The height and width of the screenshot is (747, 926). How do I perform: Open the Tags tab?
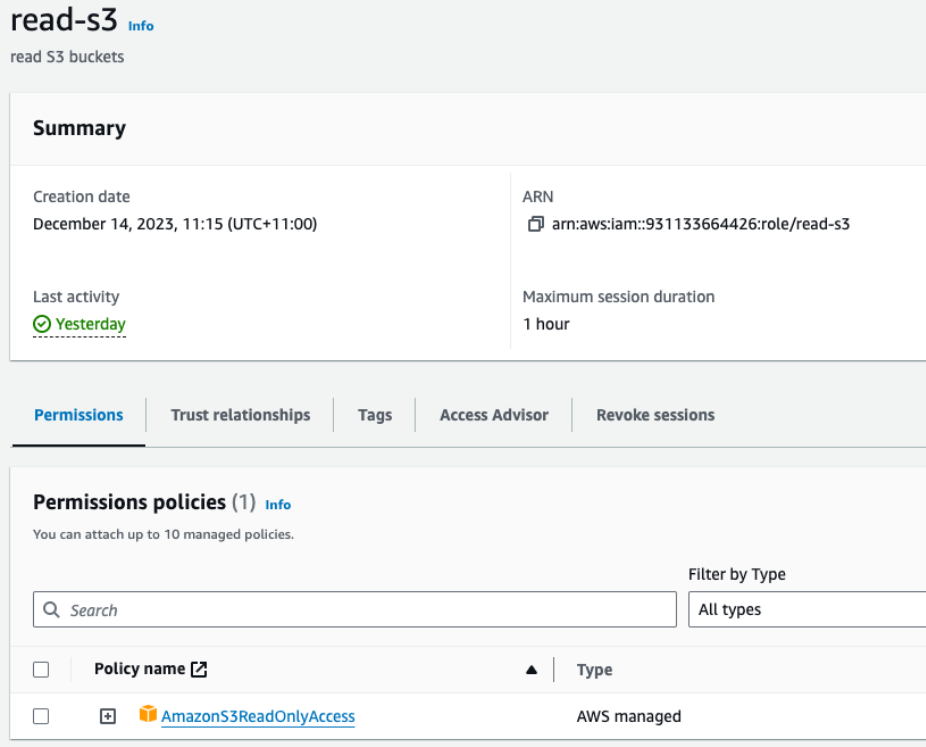(x=375, y=415)
